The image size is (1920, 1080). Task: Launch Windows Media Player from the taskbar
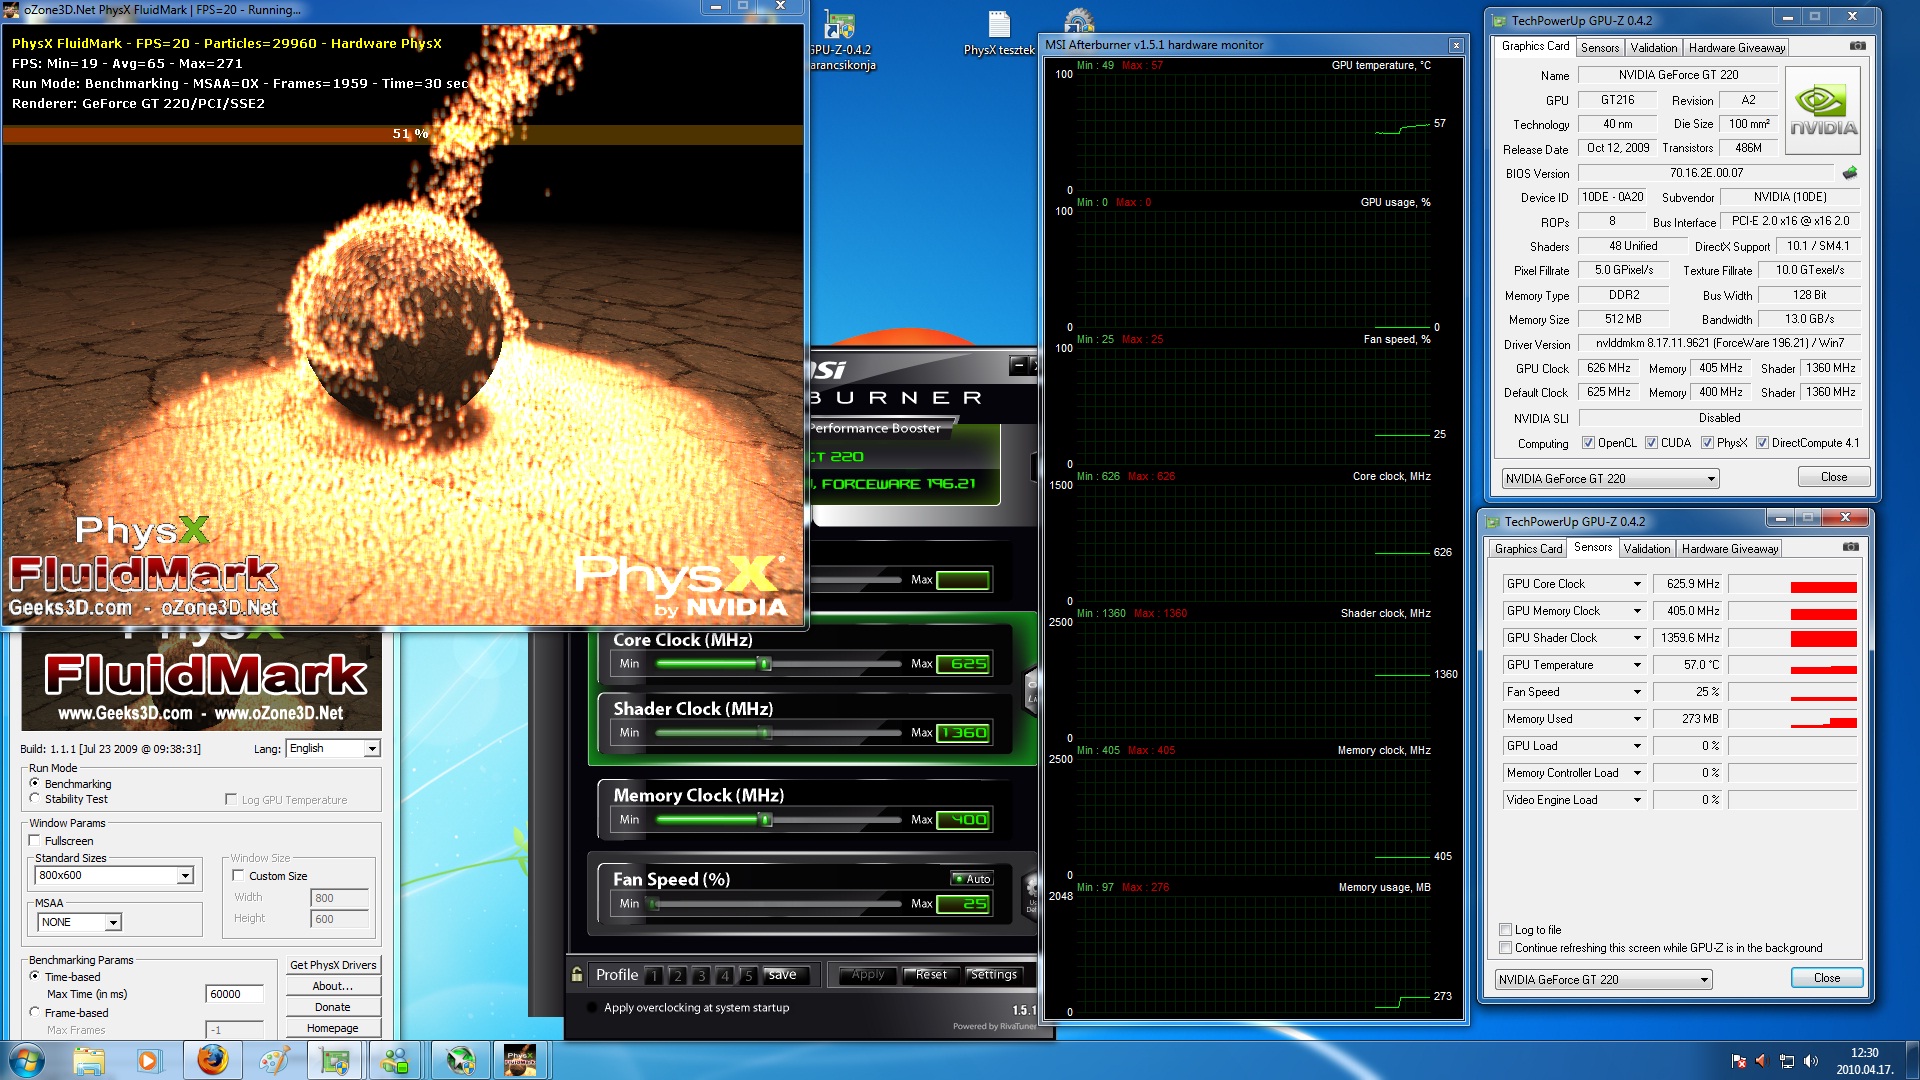(x=148, y=1060)
